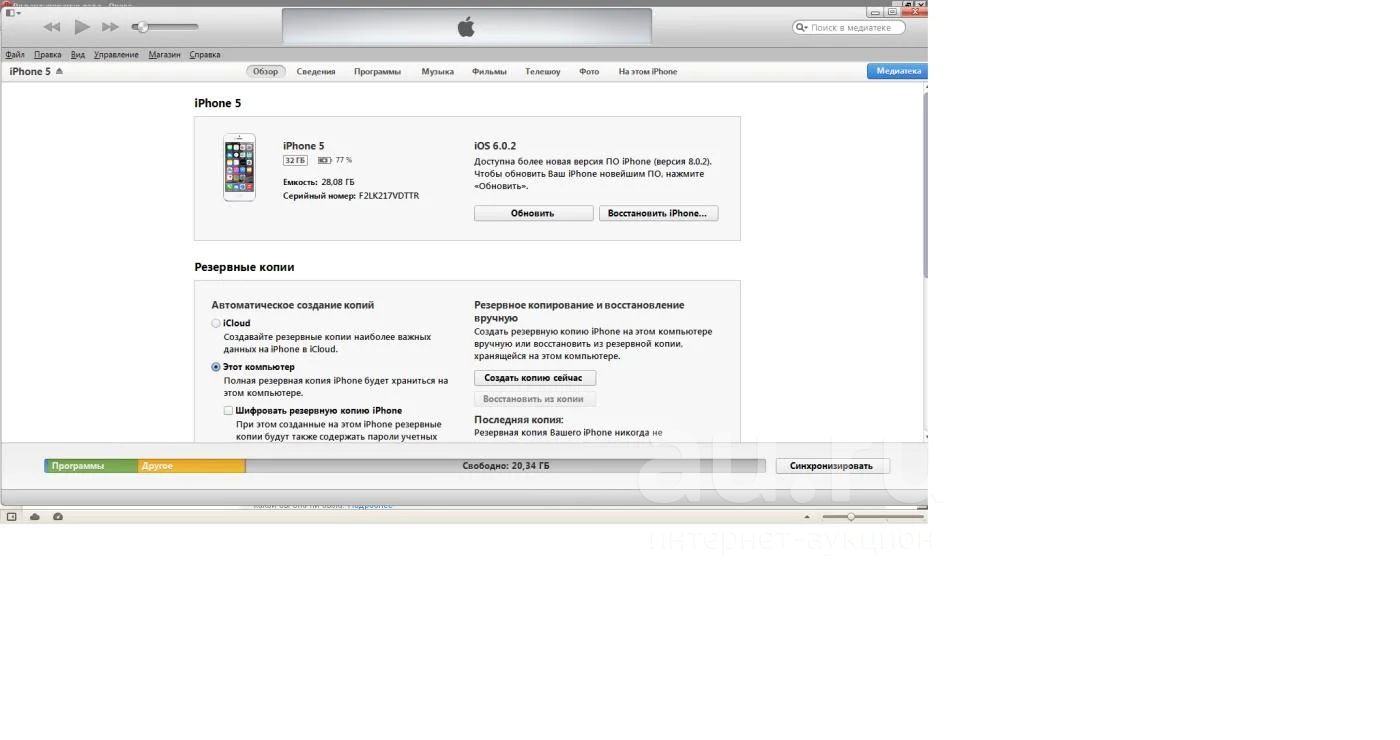Click the Резервные копии section heading

coord(244,267)
